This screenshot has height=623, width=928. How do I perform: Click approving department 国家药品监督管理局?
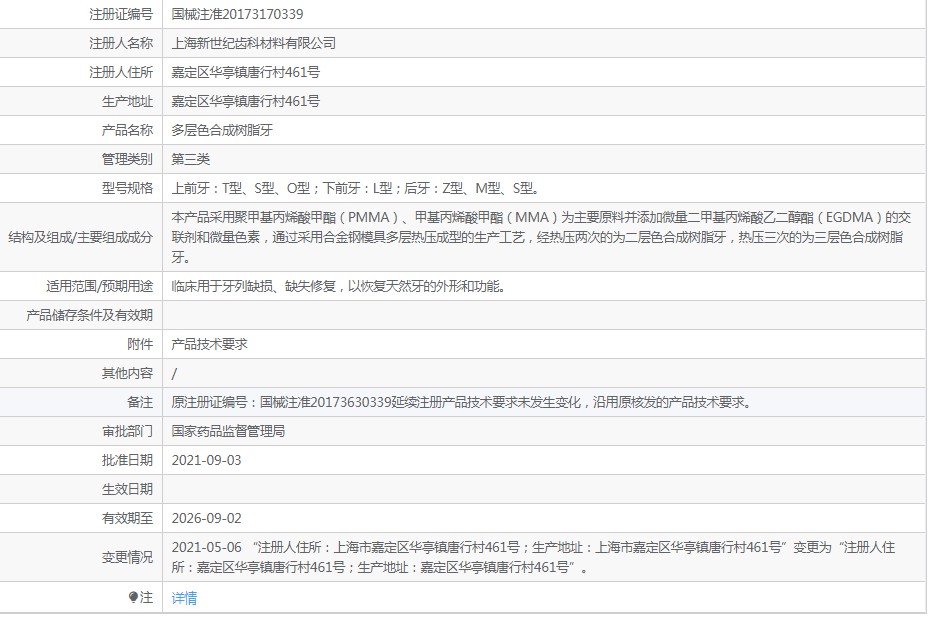point(228,431)
